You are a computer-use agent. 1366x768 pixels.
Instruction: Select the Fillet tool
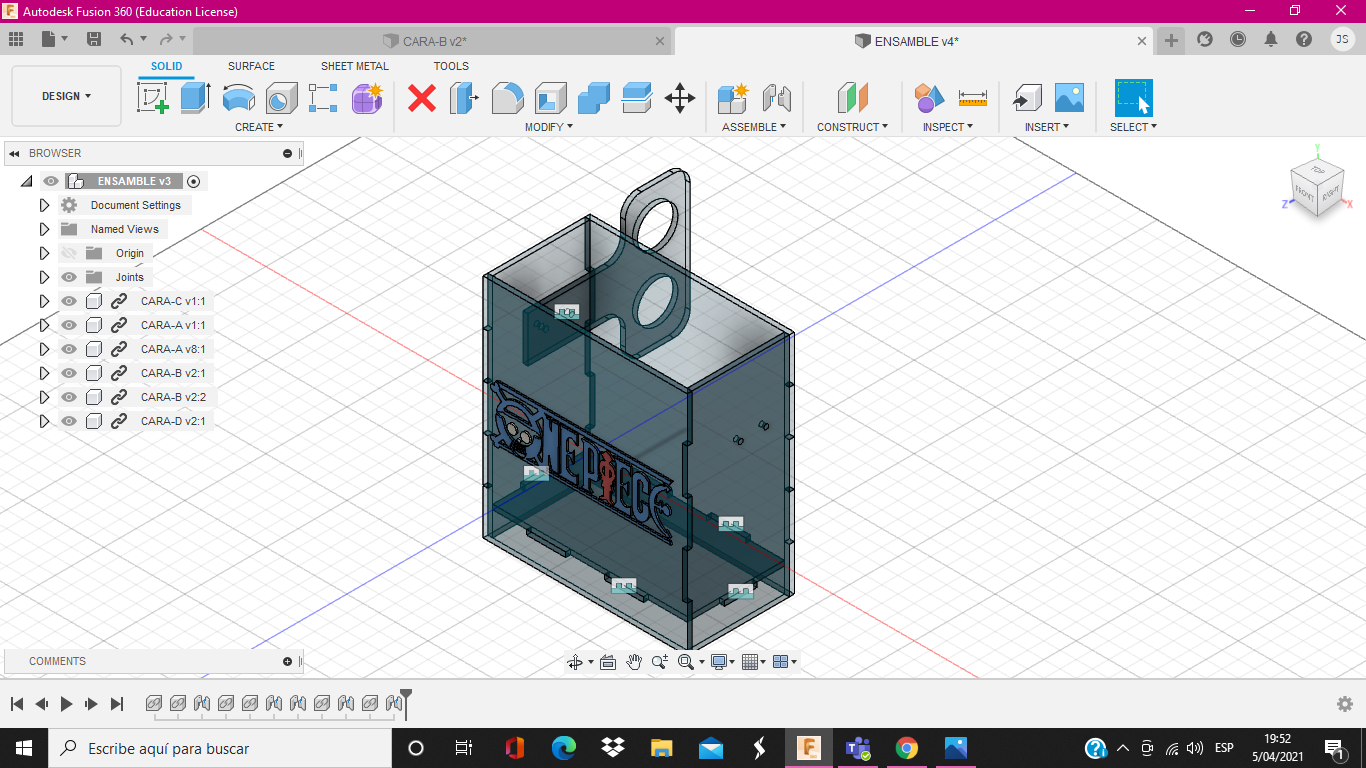[507, 98]
